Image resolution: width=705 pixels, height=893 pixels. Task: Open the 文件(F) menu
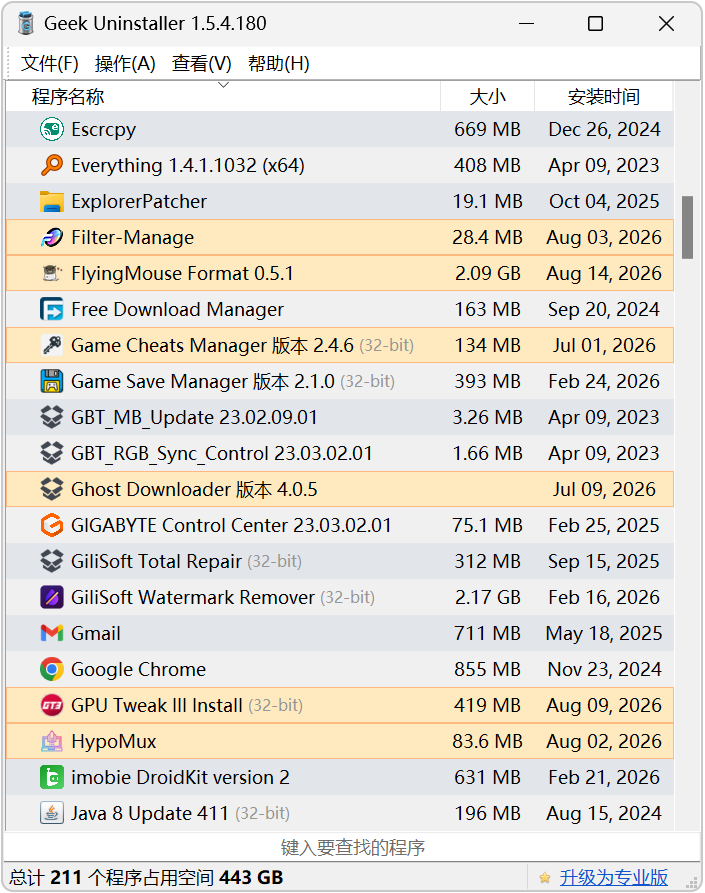[x=50, y=63]
